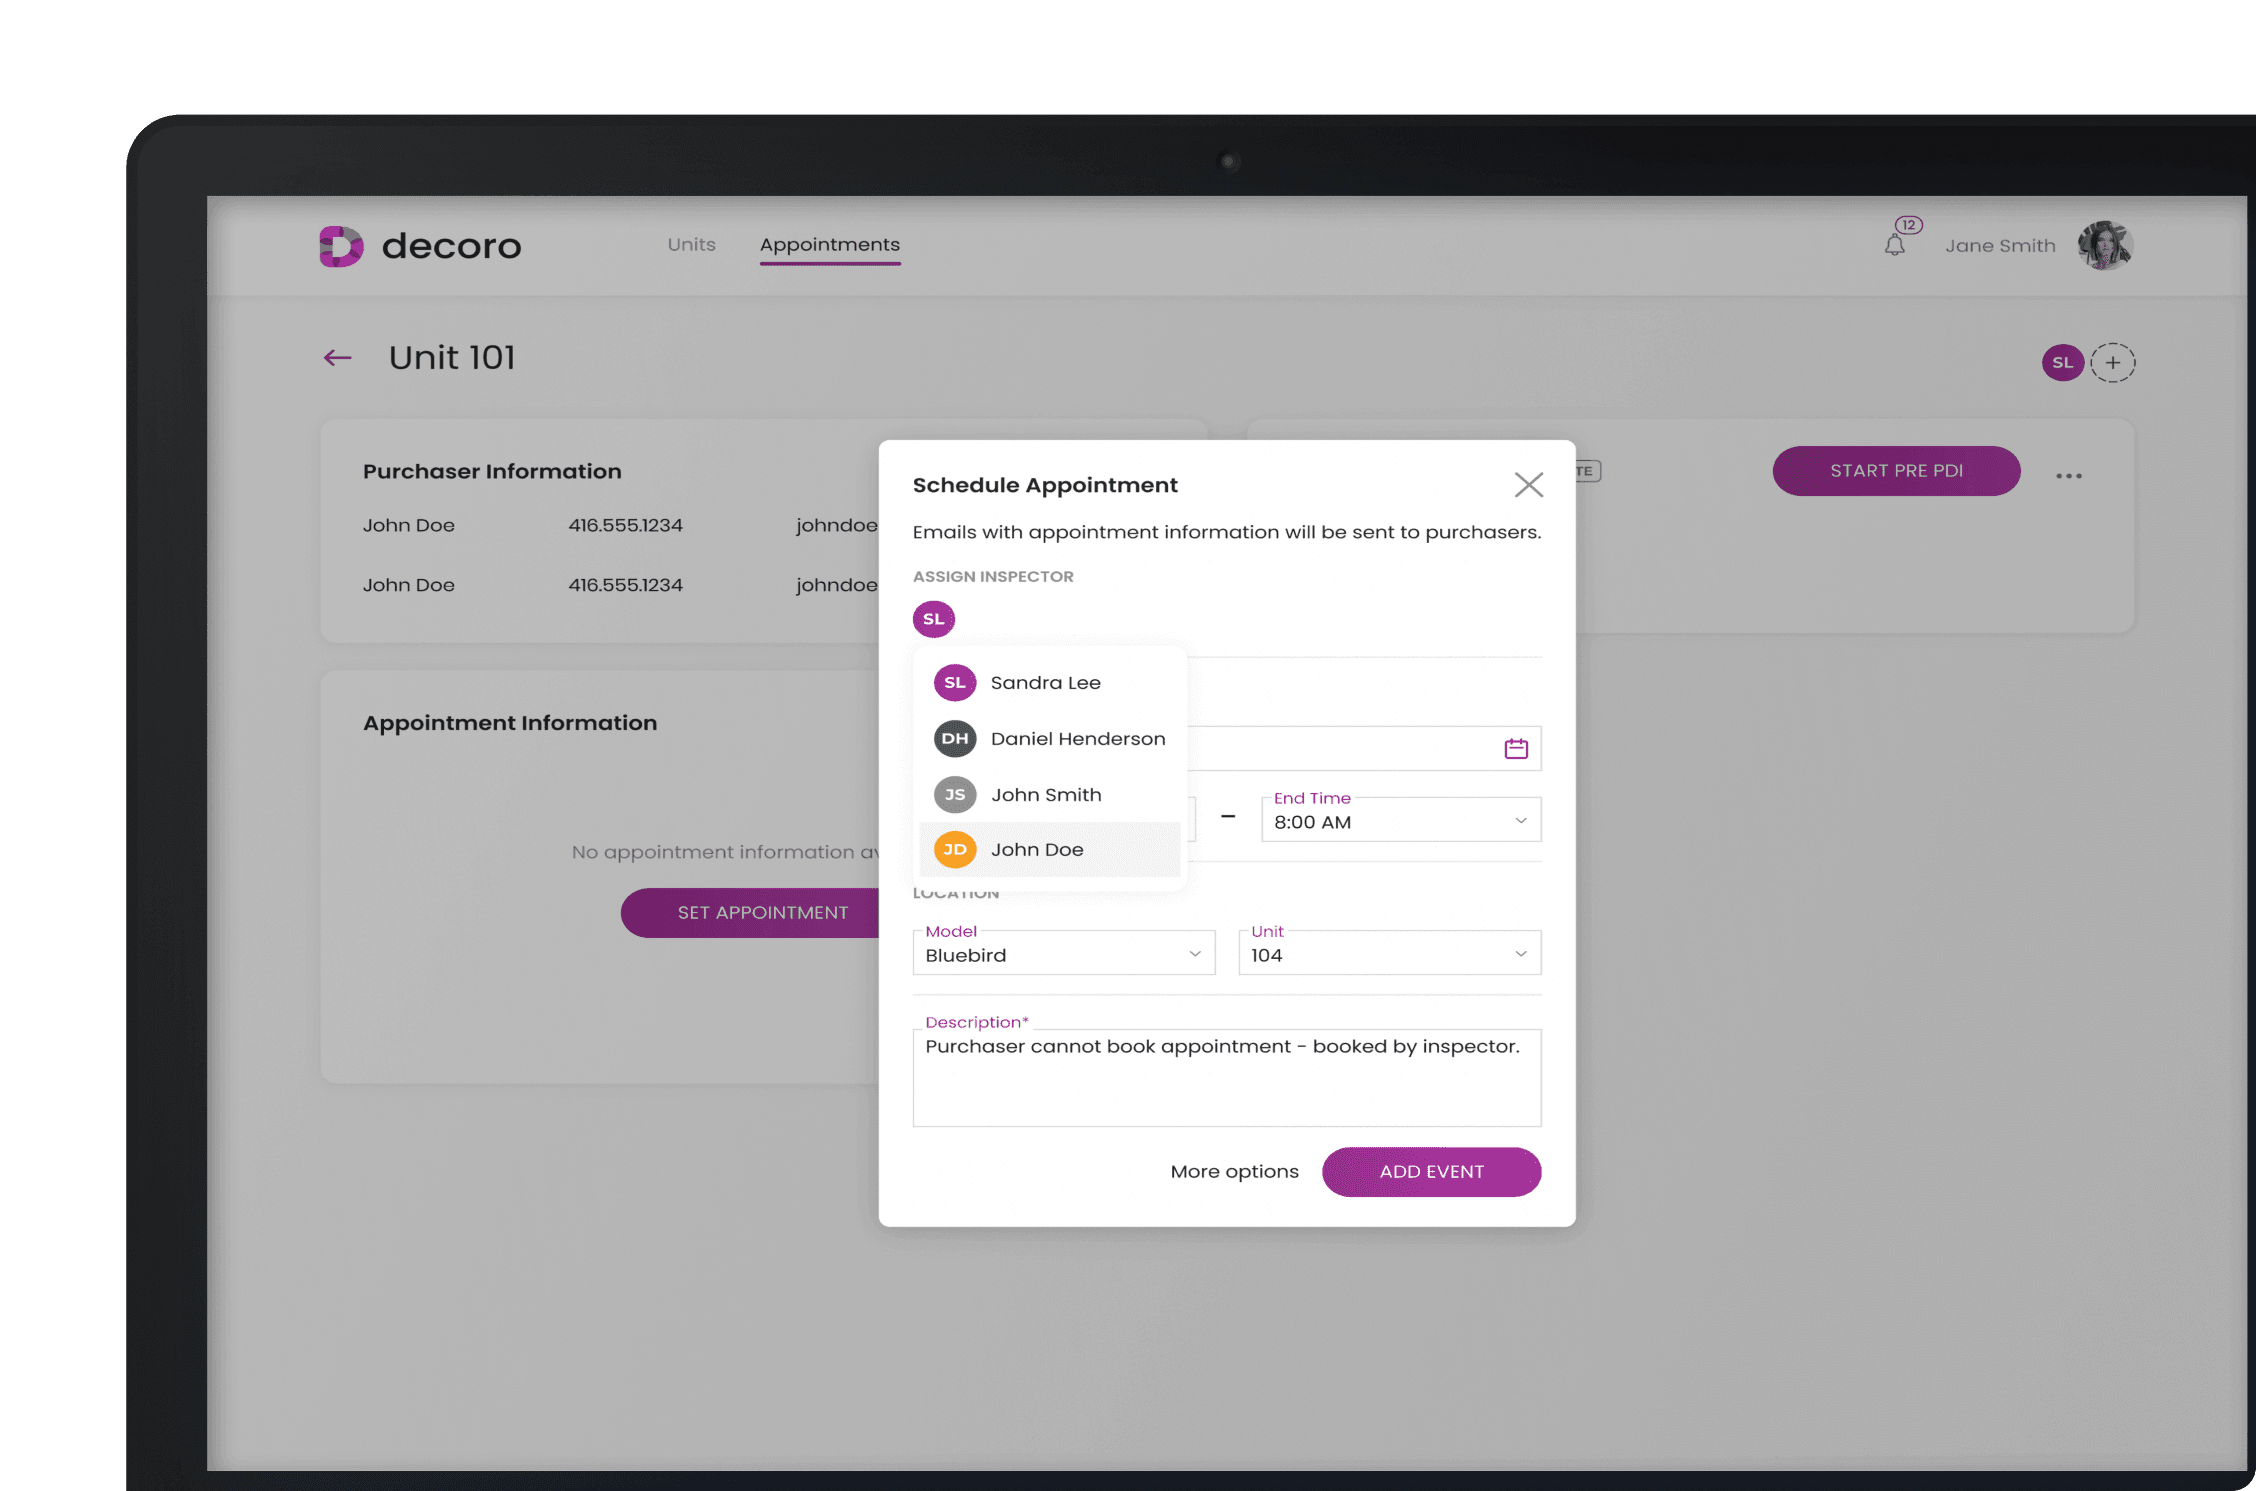Click the ADD EVENT button
Viewport: 2256px width, 1491px height.
coord(1431,1172)
